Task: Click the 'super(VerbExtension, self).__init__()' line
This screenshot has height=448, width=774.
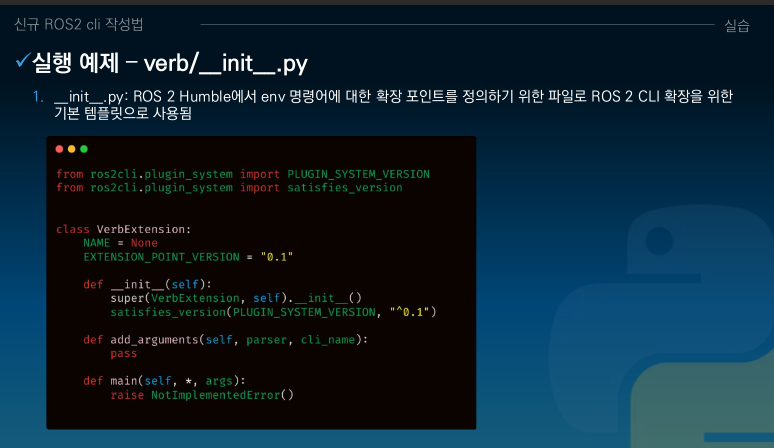Action: point(236,298)
